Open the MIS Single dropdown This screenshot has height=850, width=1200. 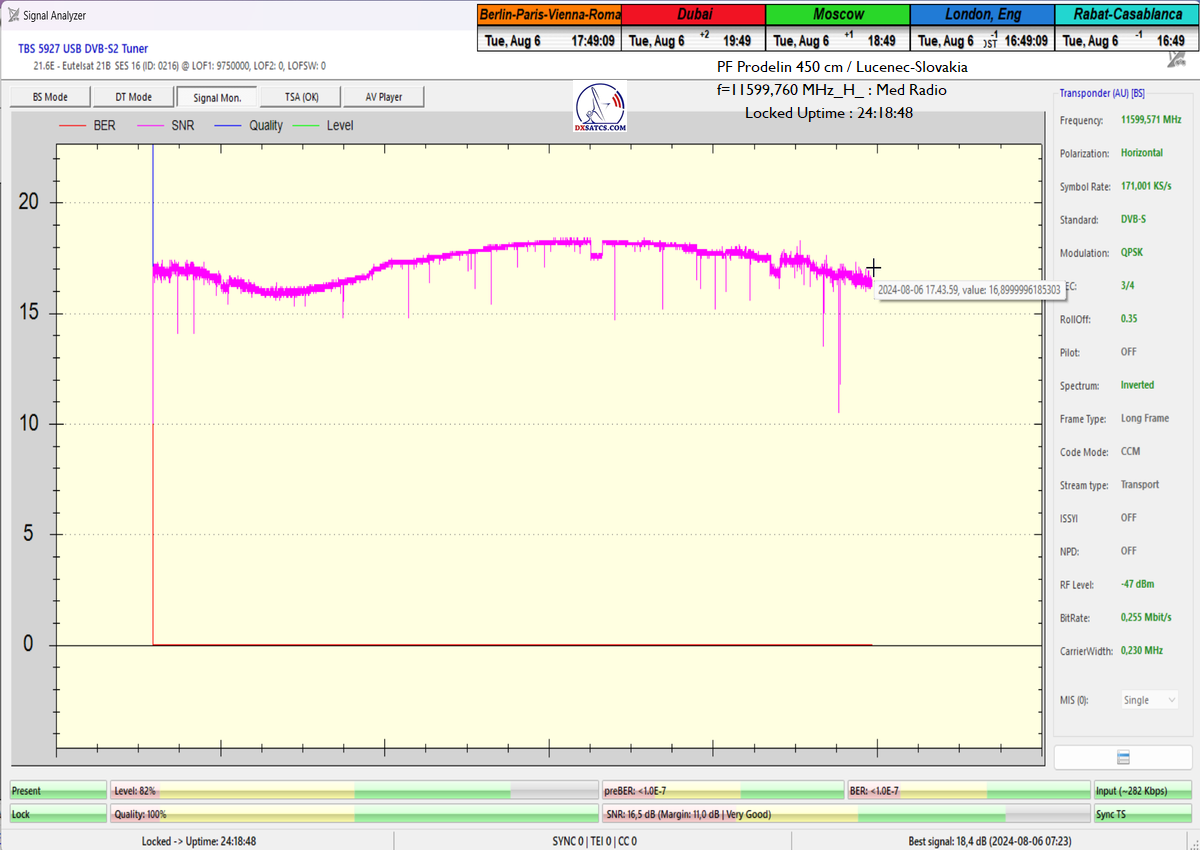1148,700
